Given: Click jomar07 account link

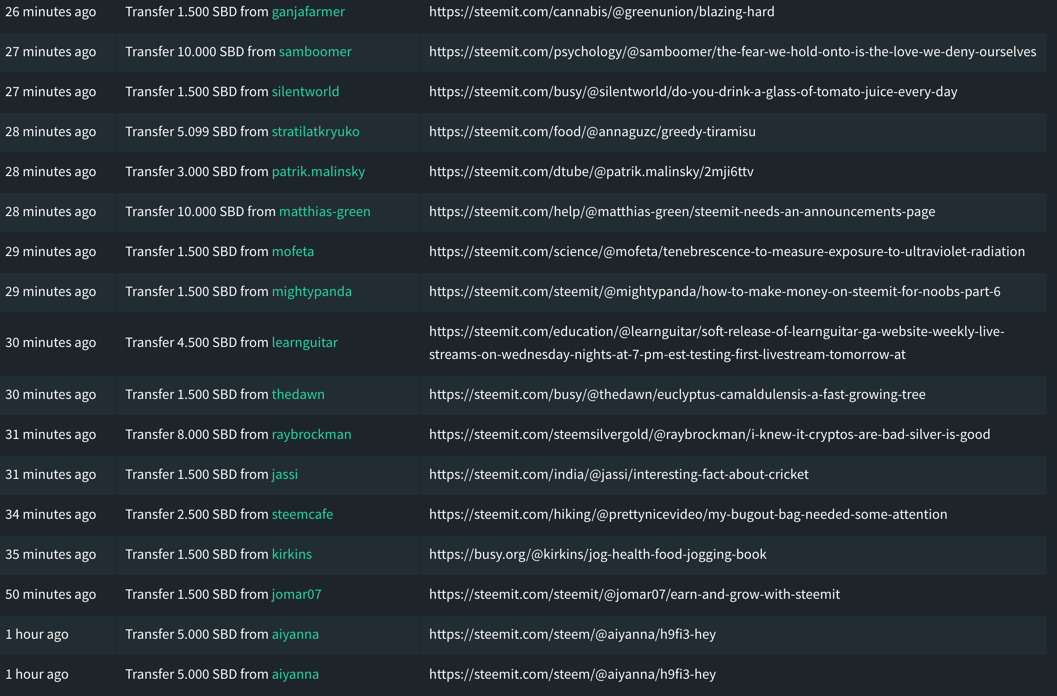Looking at the screenshot, I should tap(296, 595).
